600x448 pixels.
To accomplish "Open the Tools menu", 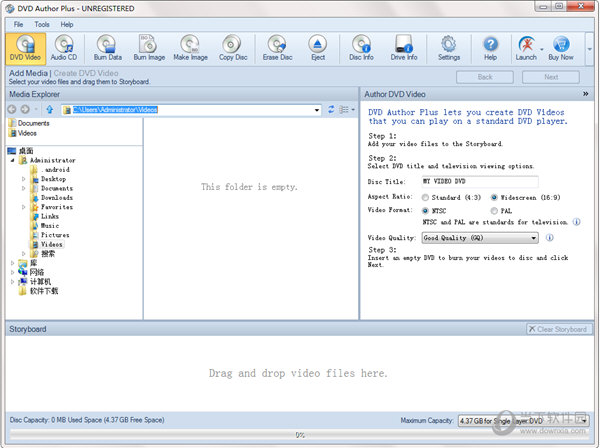I will coord(42,24).
